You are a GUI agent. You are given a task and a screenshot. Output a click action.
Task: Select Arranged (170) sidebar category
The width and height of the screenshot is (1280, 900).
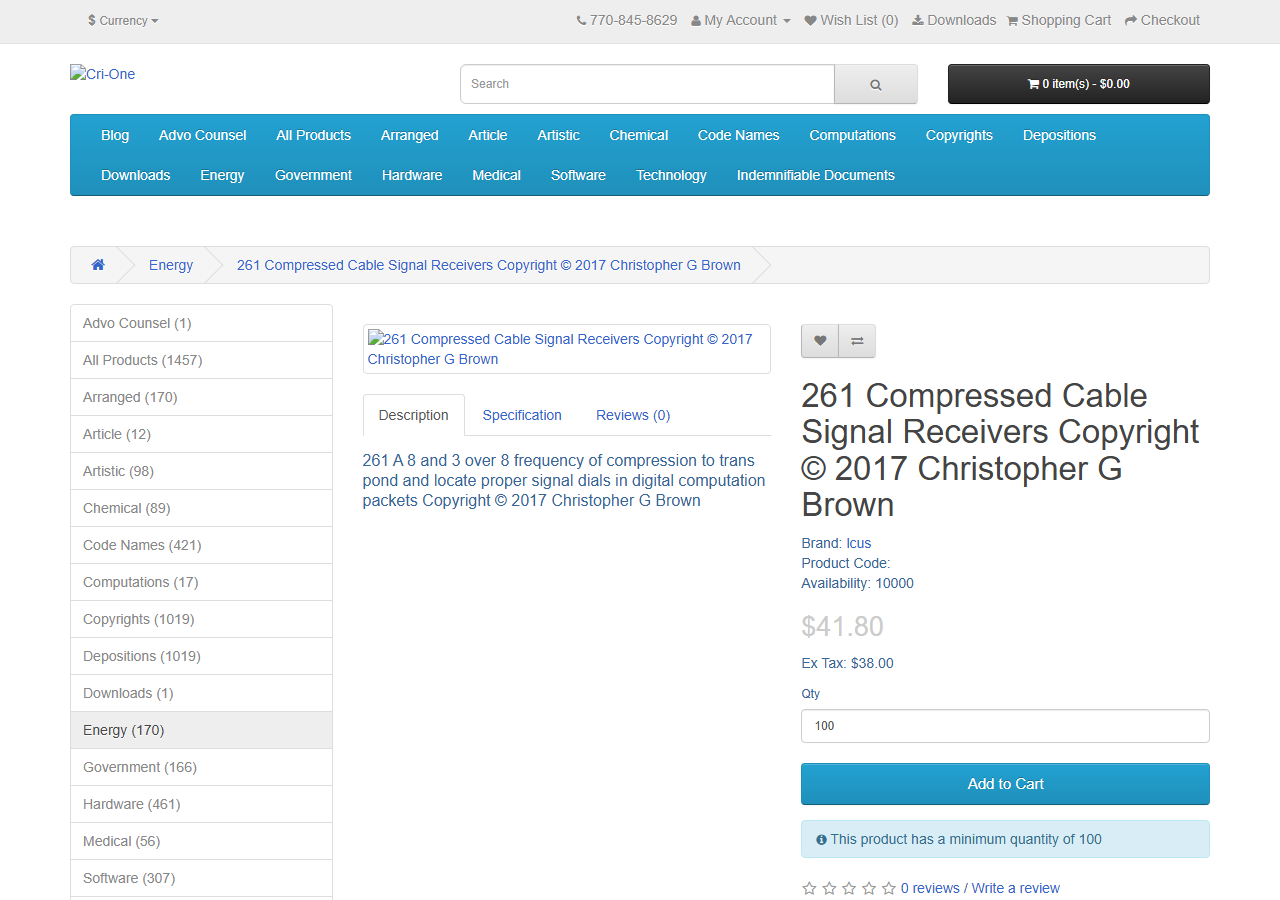pos(201,397)
